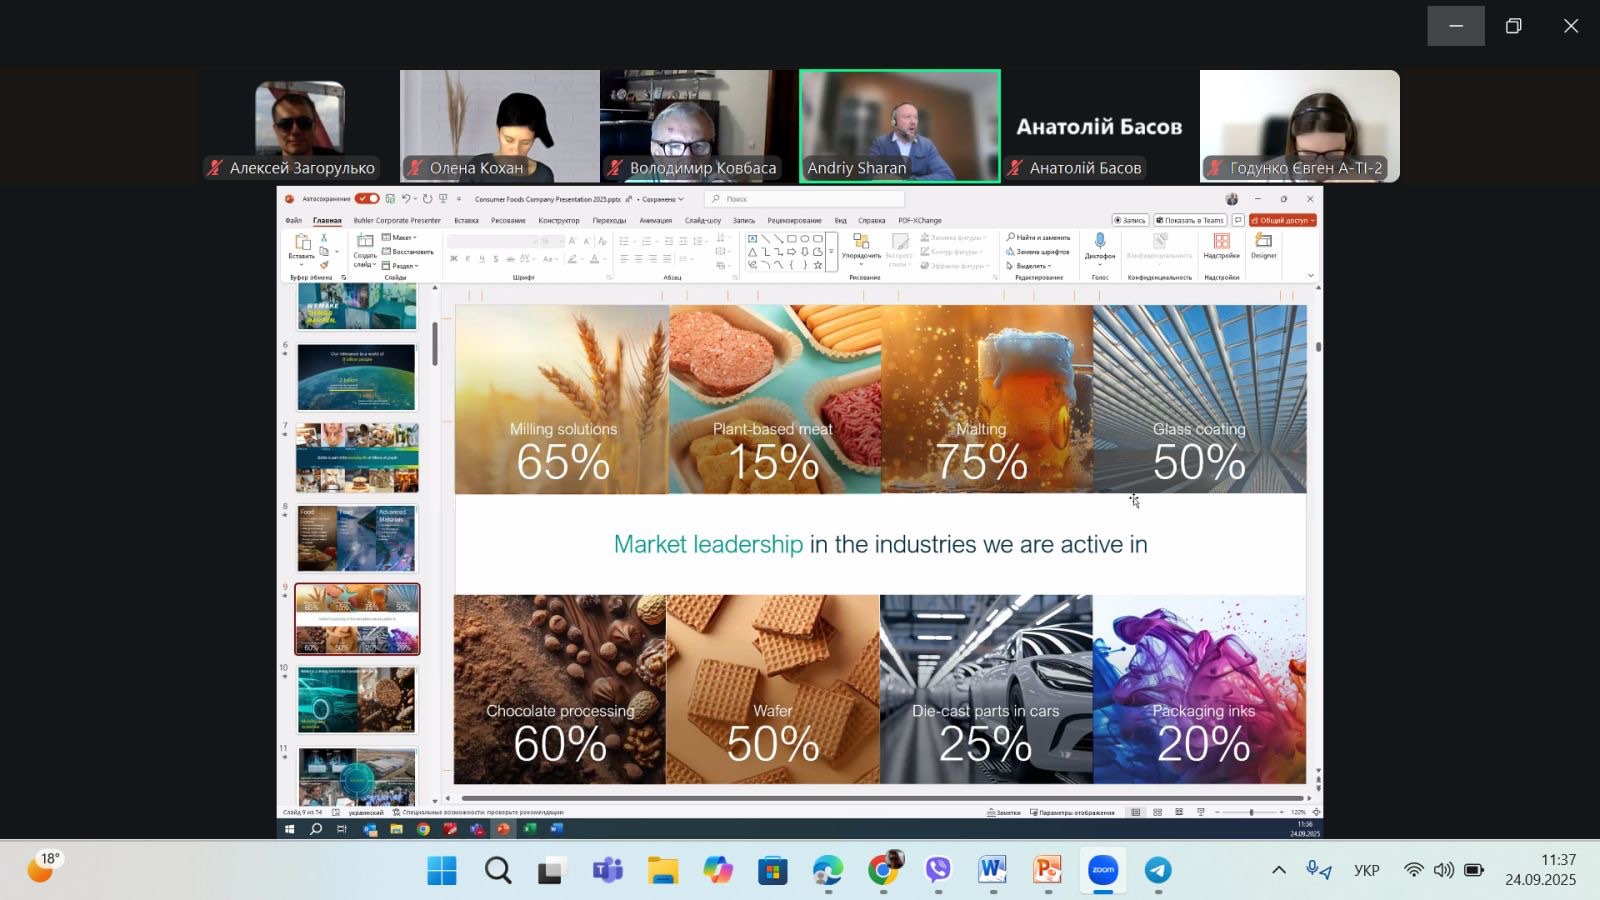Click the Windows Start button on taskbar
This screenshot has height=900, width=1600.
click(442, 870)
